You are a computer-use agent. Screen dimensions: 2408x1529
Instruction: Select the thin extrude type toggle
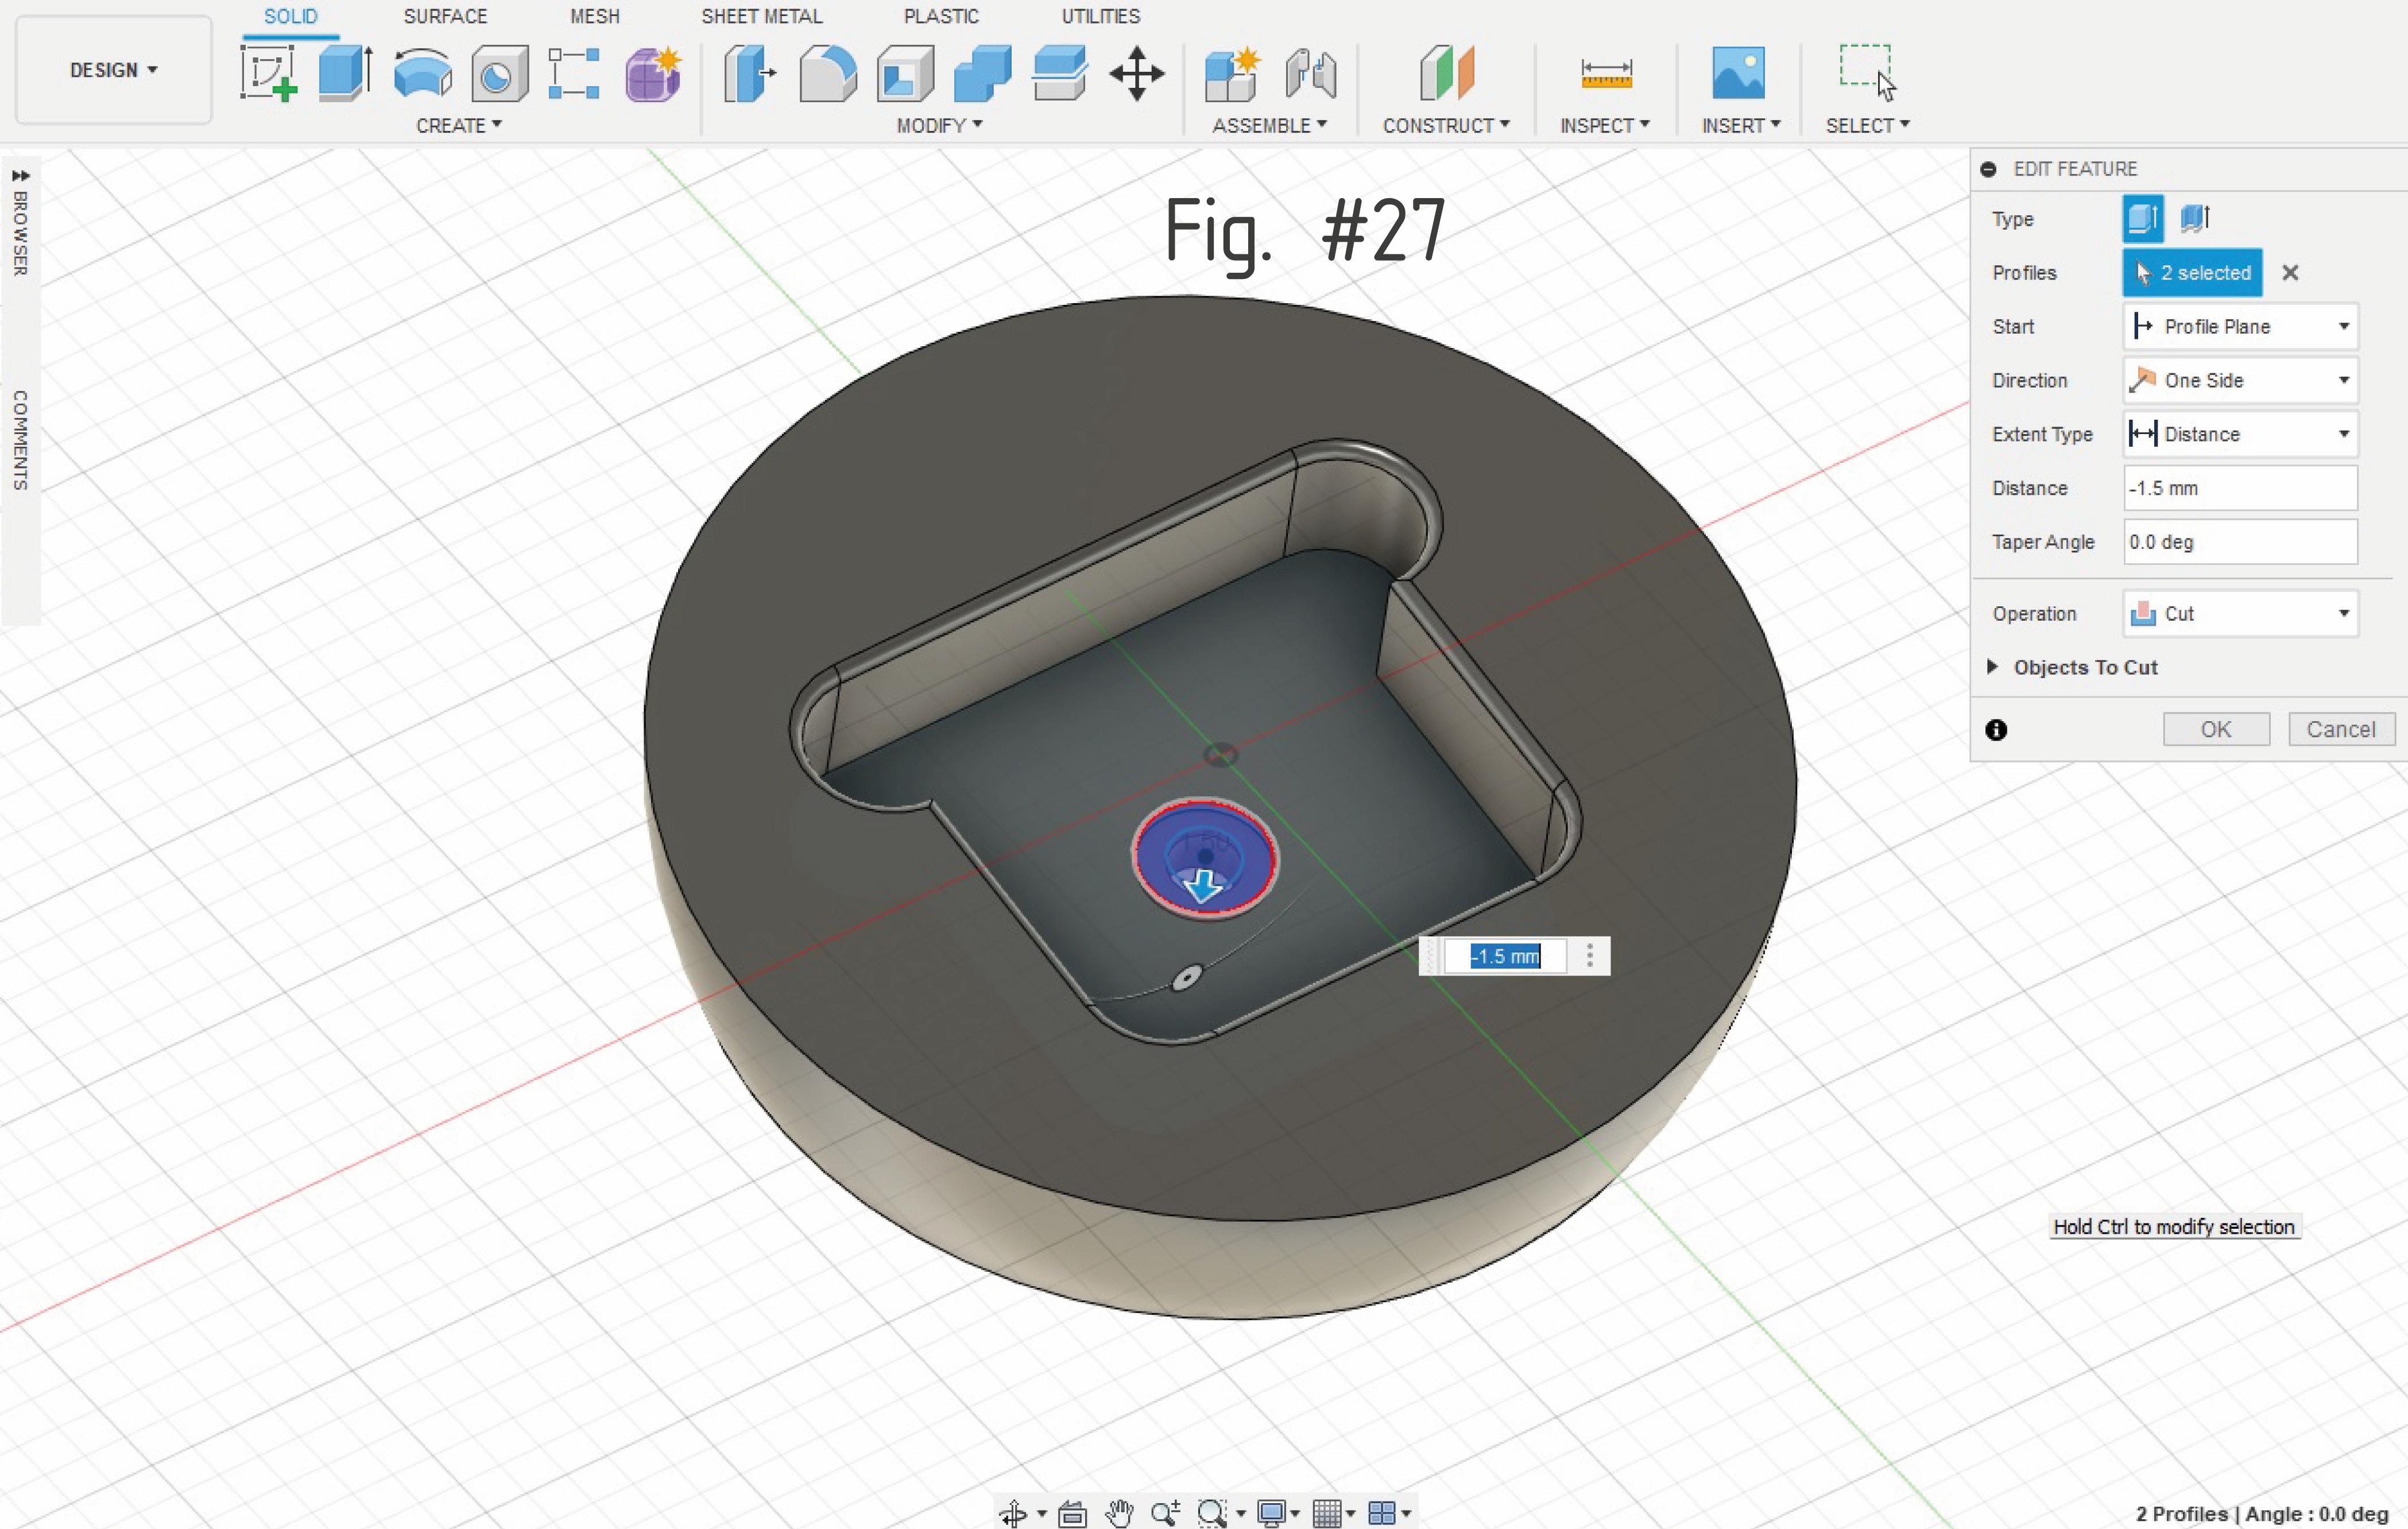(x=2195, y=218)
